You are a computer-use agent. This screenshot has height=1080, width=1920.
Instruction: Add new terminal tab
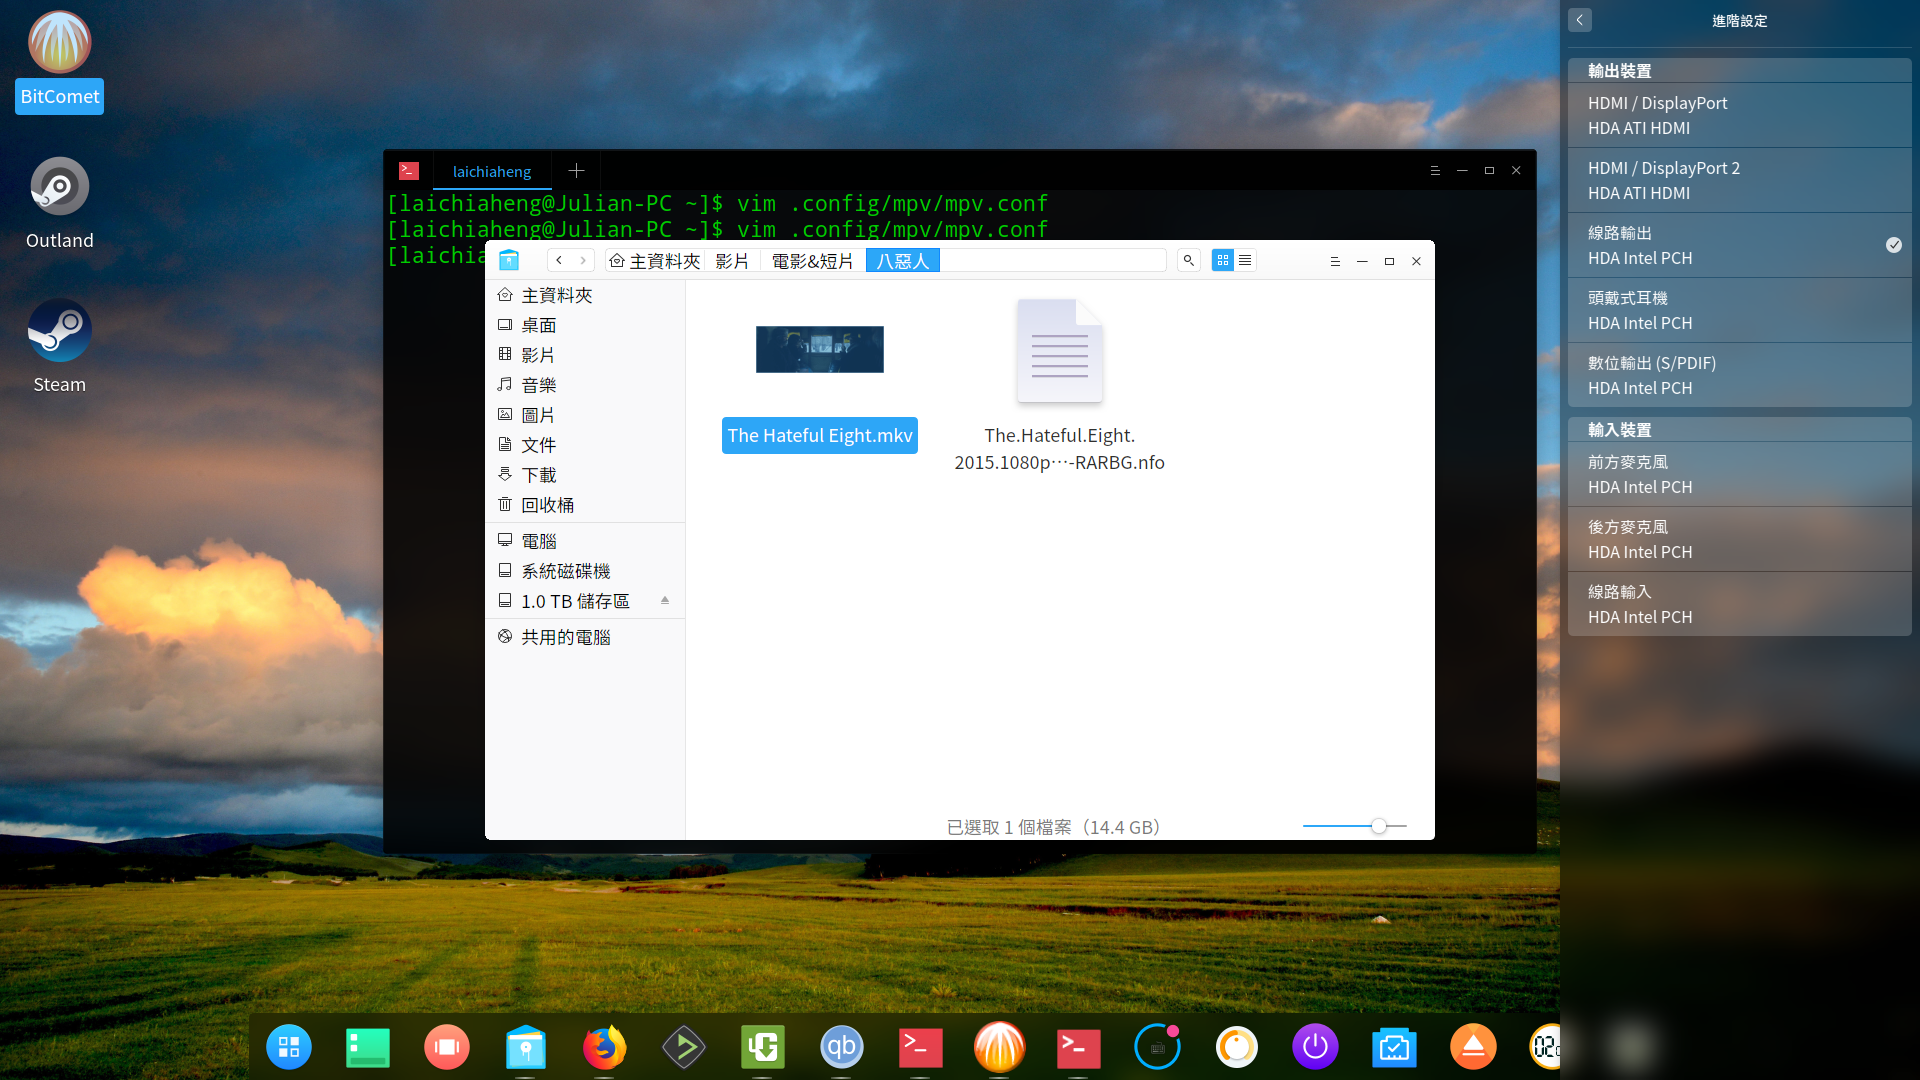point(576,171)
